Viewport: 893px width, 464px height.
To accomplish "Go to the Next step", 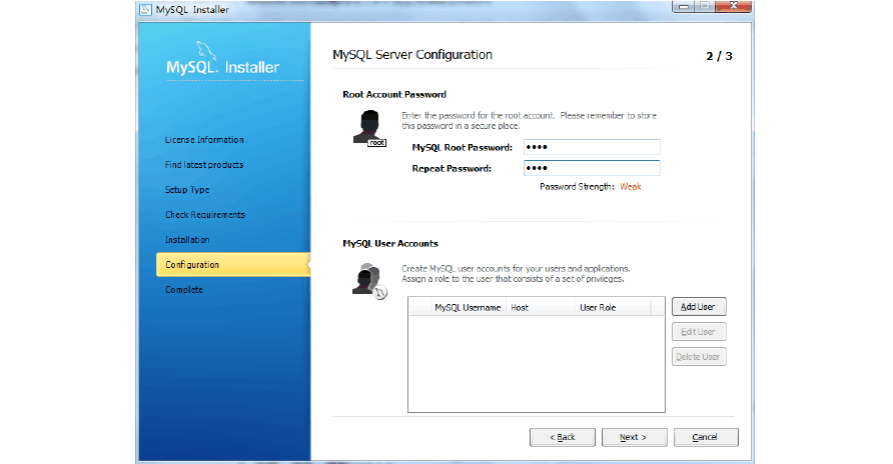I will [x=632, y=437].
